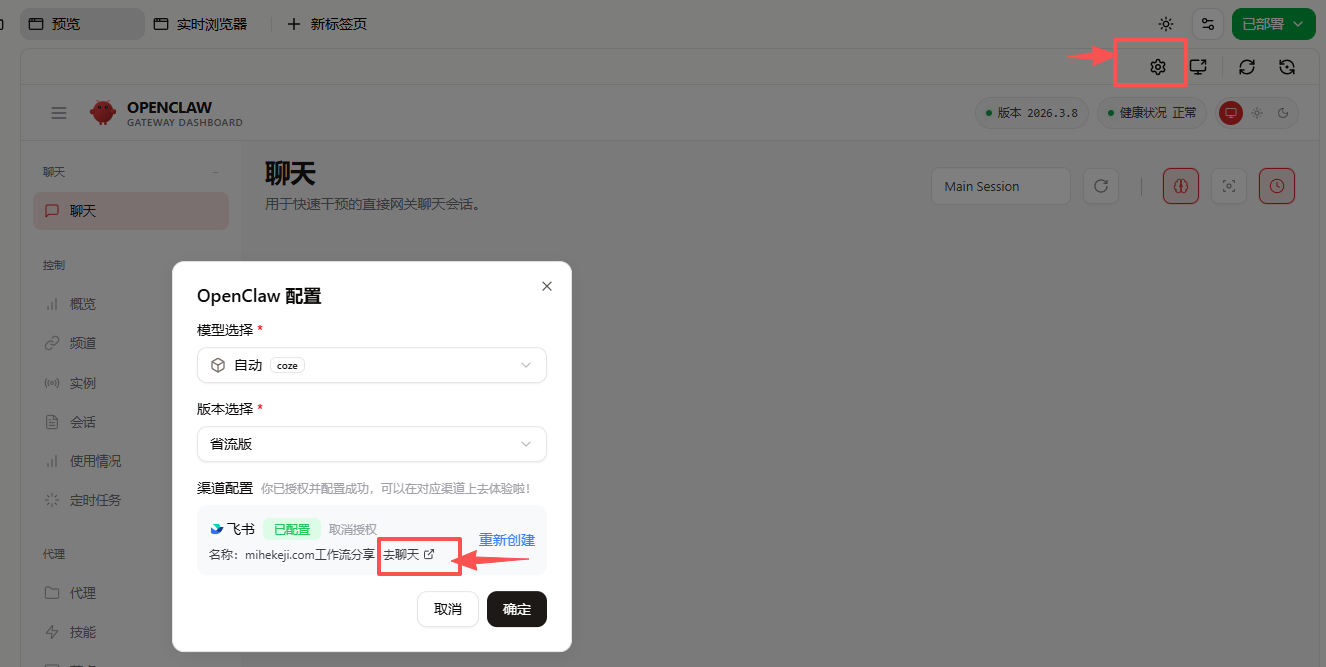Viewport: 1326px width, 667px height.
Task: Click the 重新创建 link
Action: click(x=507, y=540)
